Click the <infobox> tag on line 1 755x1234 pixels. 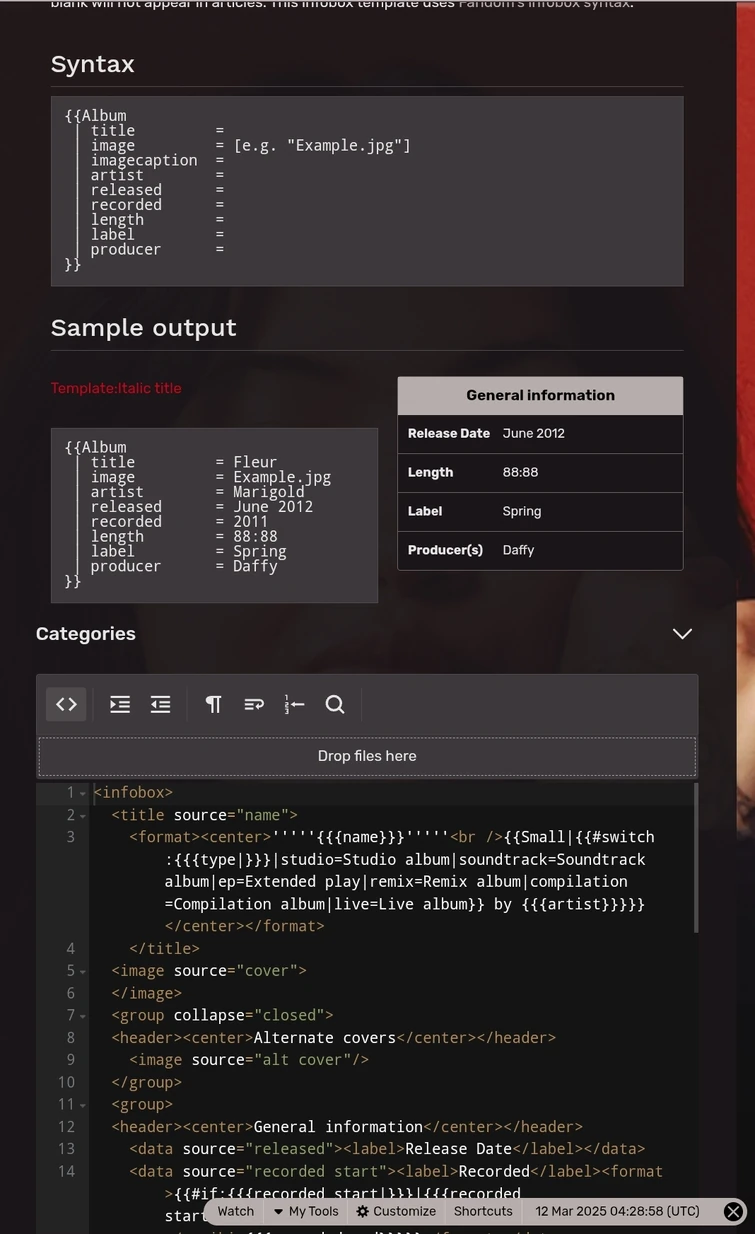133,793
